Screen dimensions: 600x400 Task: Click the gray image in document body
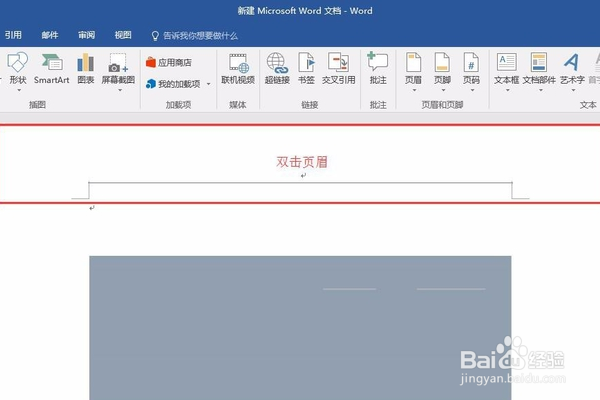tap(300, 328)
